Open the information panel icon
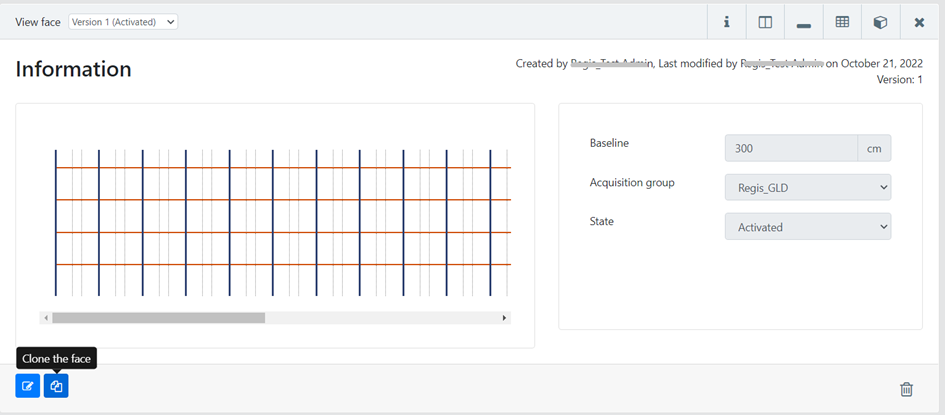Screen dimensions: 945x415 click(x=727, y=22)
